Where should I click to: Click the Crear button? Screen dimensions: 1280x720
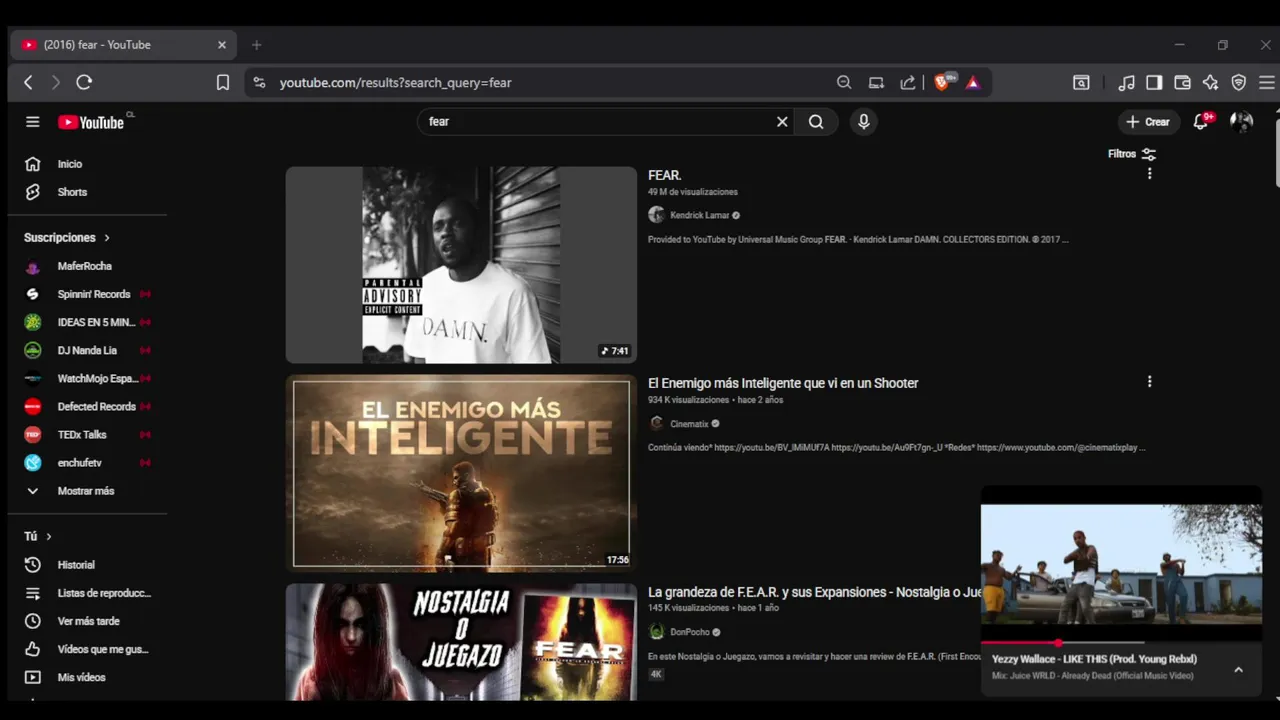pos(1147,122)
